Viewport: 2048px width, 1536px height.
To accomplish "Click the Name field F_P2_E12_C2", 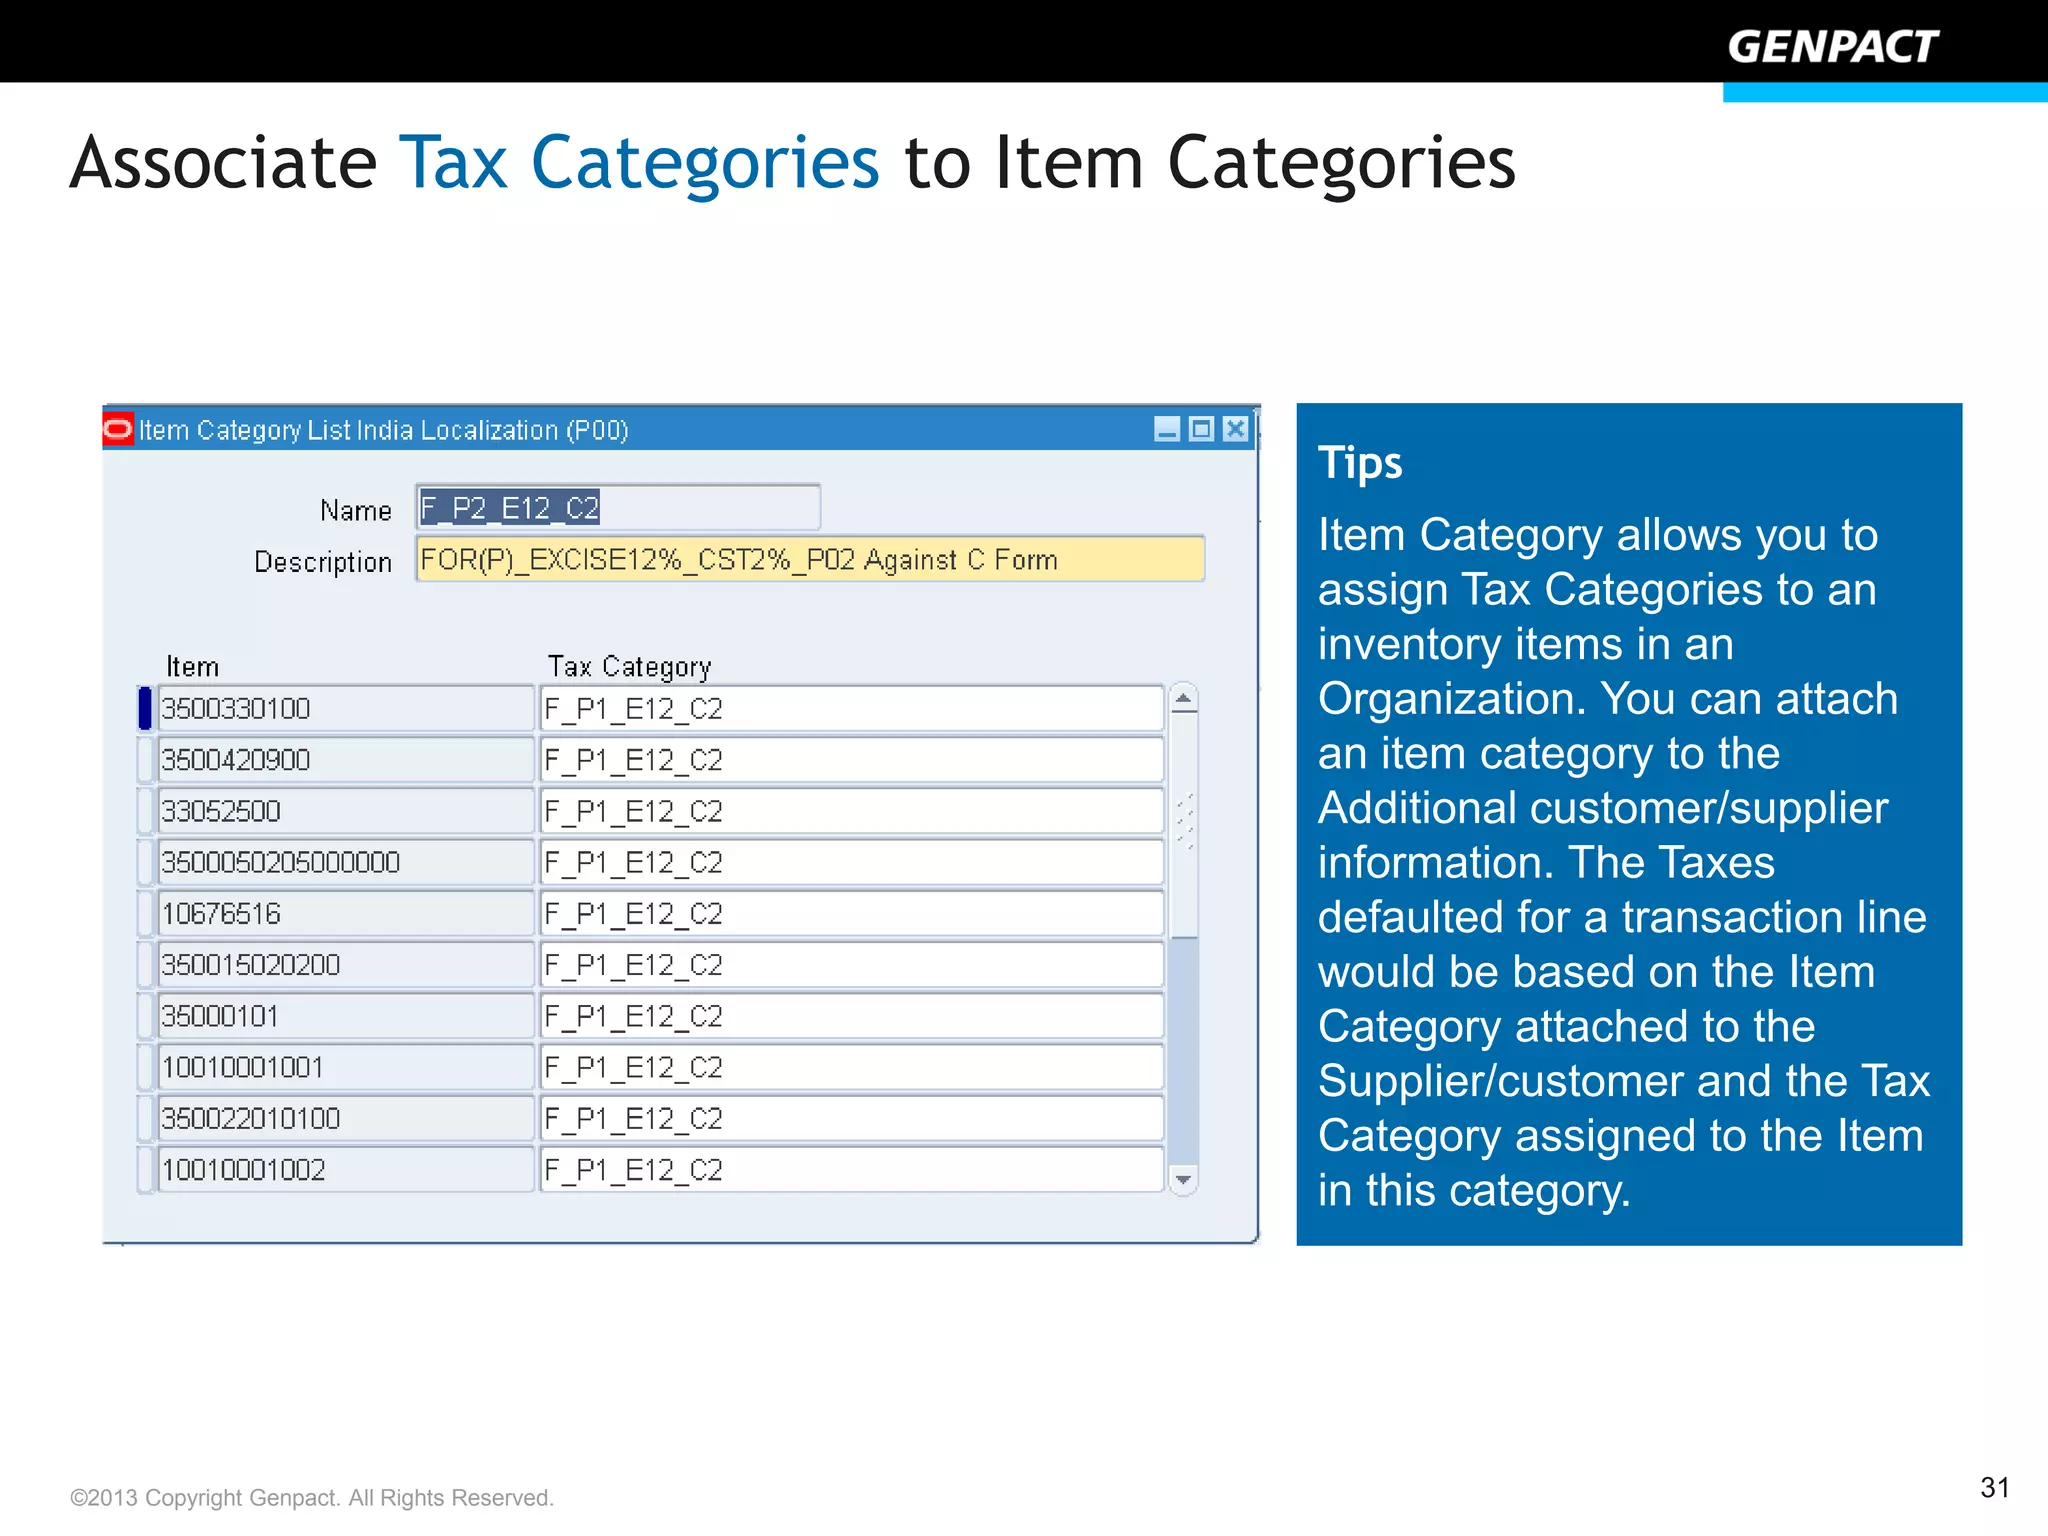I will tap(618, 508).
